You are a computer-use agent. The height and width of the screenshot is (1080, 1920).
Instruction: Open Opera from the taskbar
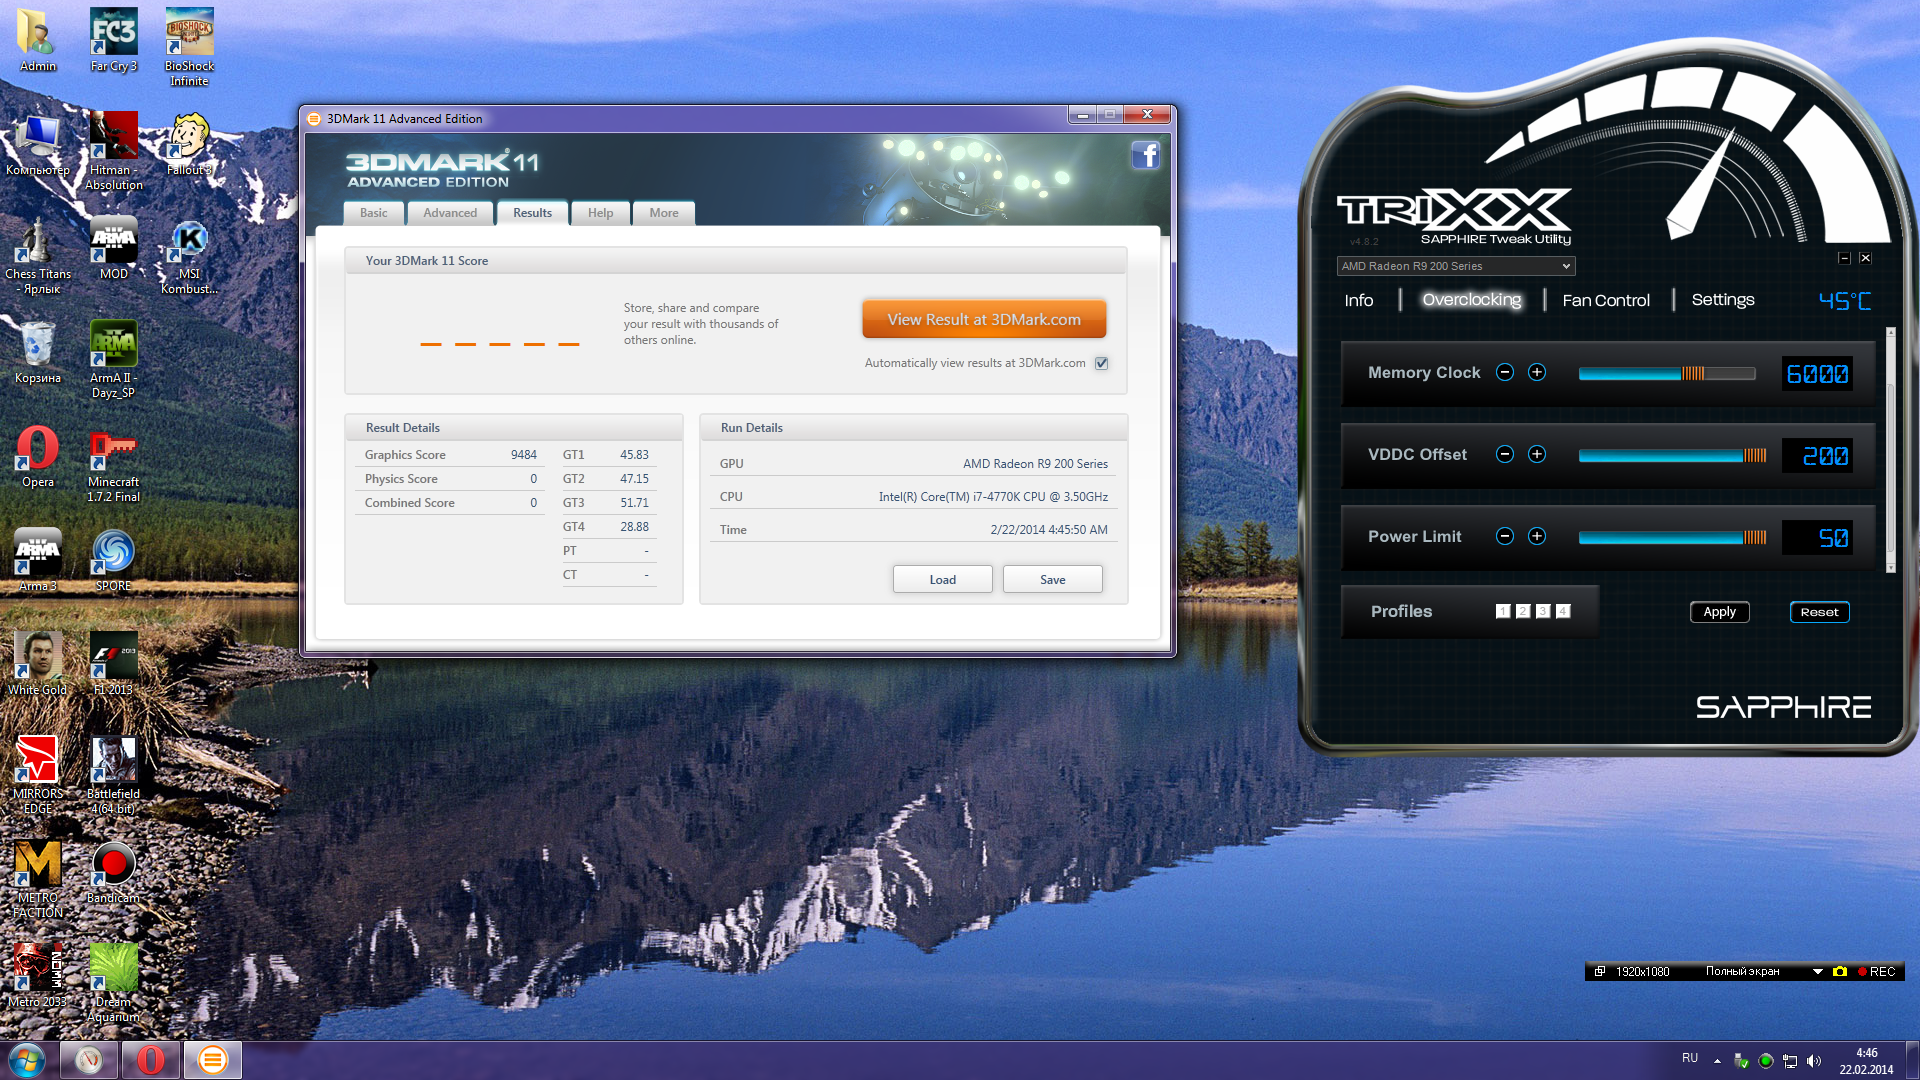coord(151,1059)
